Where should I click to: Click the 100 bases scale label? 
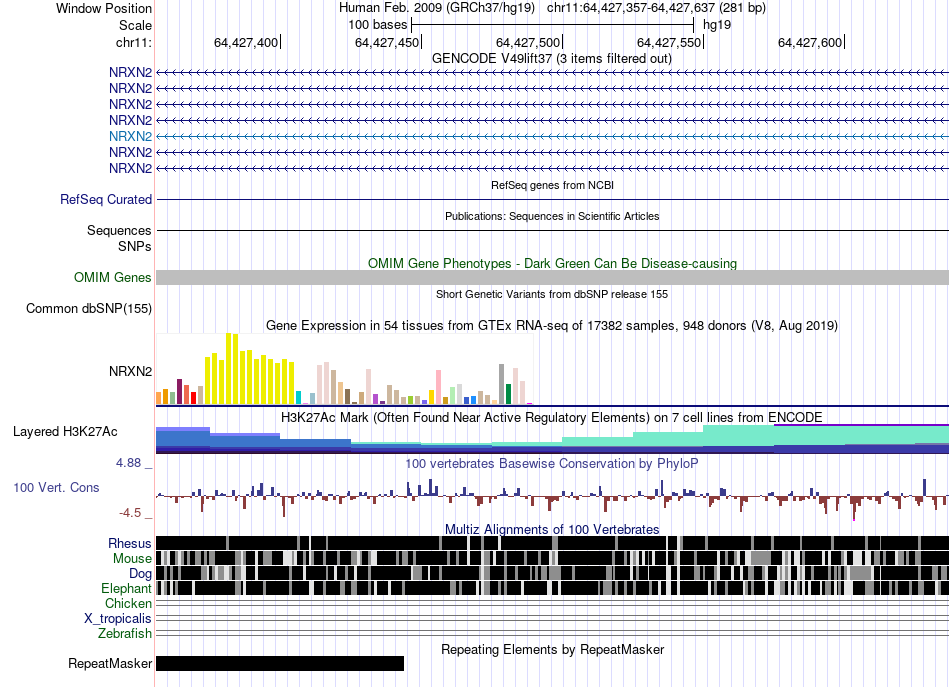click(x=377, y=25)
